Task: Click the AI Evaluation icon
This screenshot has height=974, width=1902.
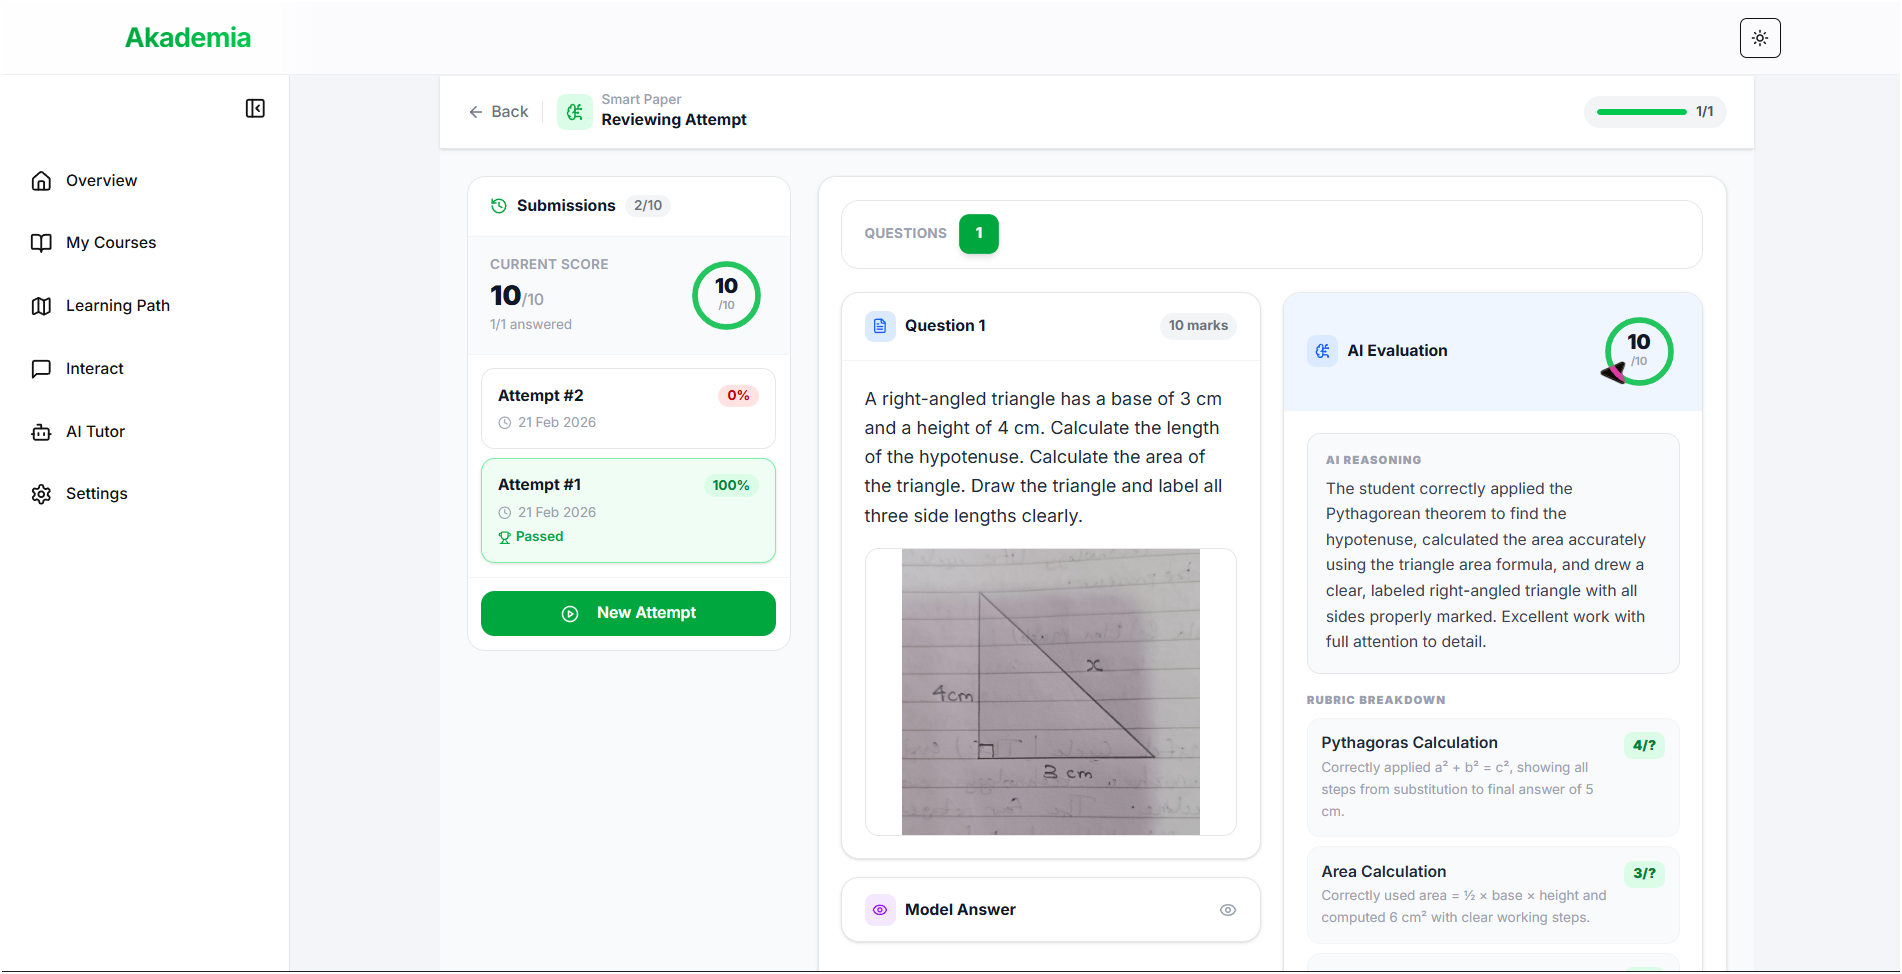Action: click(x=1322, y=351)
